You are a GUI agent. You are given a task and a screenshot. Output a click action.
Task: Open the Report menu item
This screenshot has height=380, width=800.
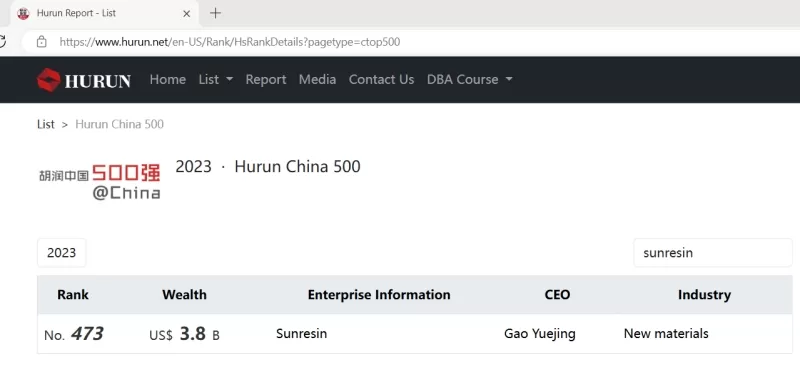[266, 80]
